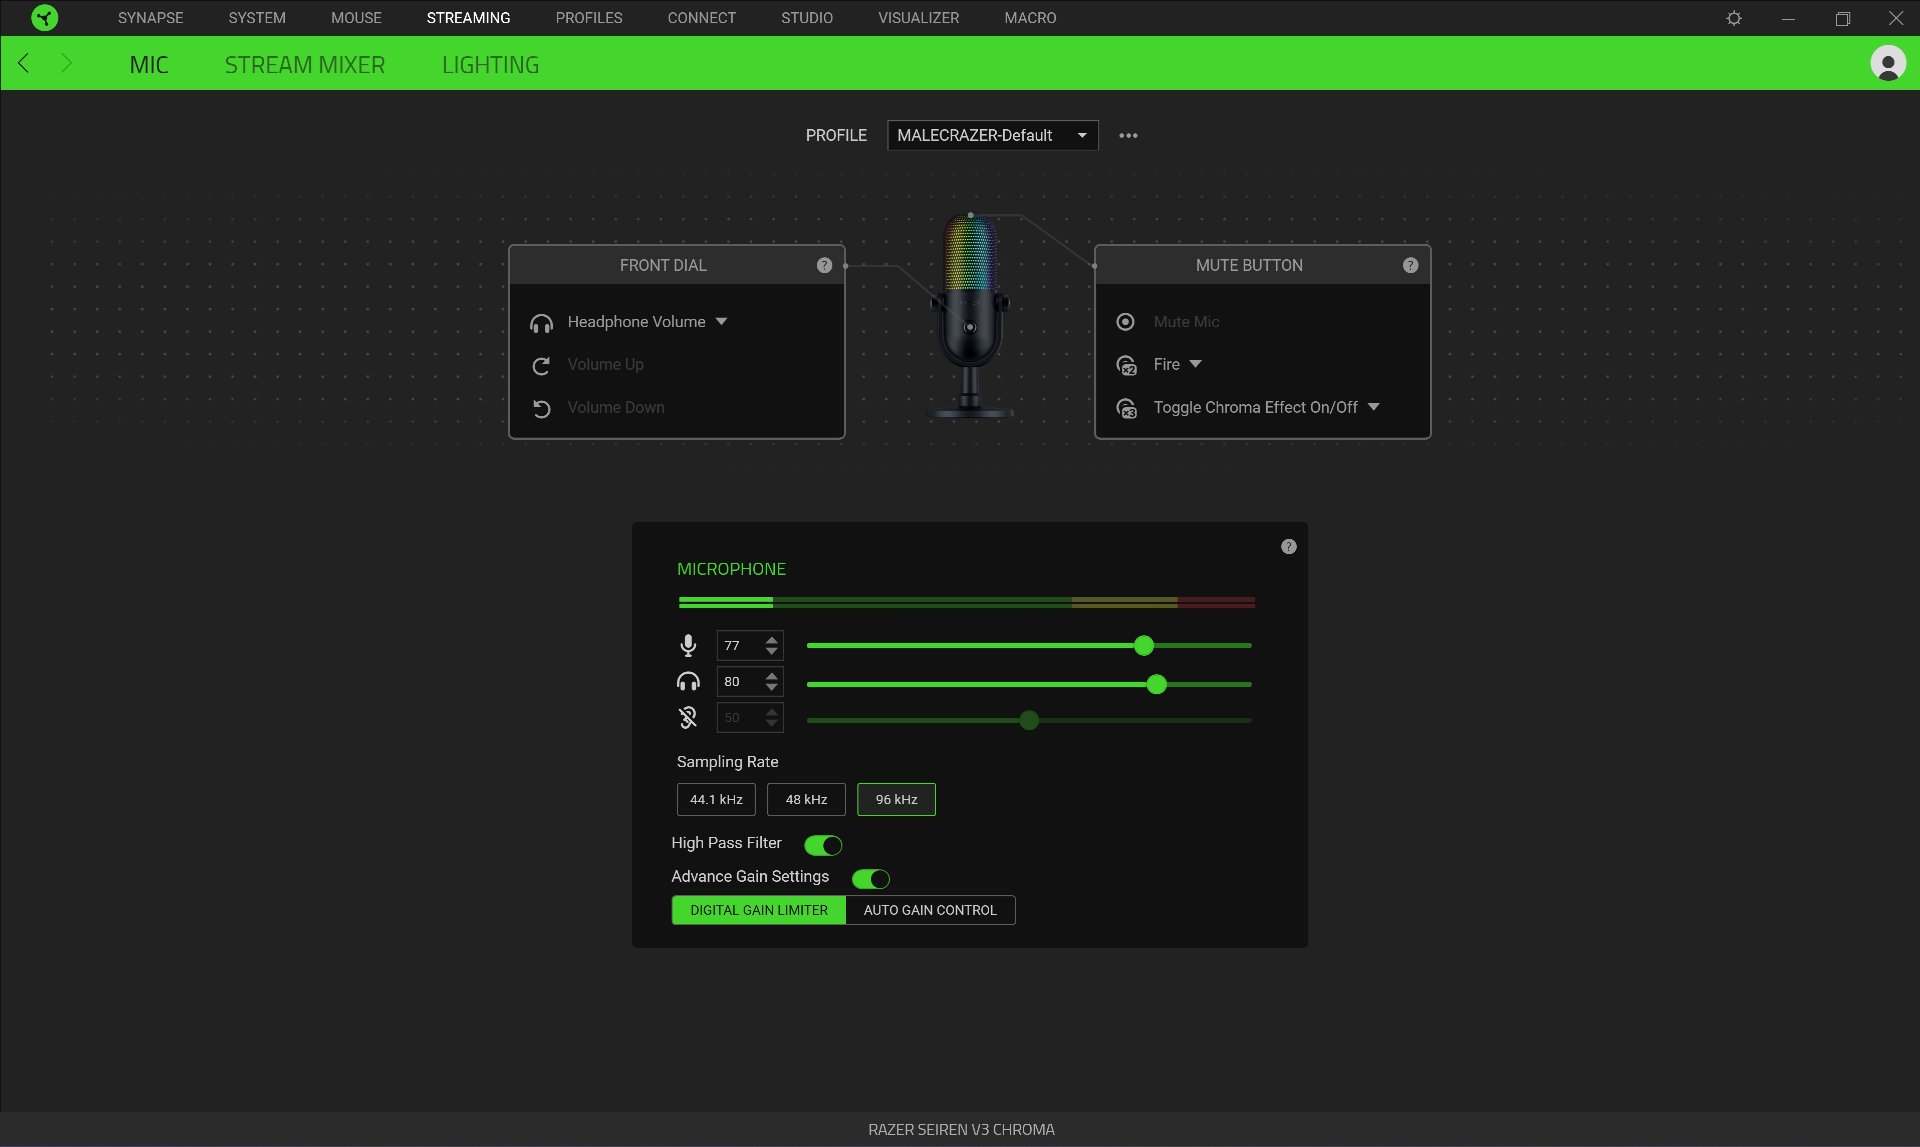Click the microphone volume slider handle
The height and width of the screenshot is (1147, 1920).
[1144, 646]
